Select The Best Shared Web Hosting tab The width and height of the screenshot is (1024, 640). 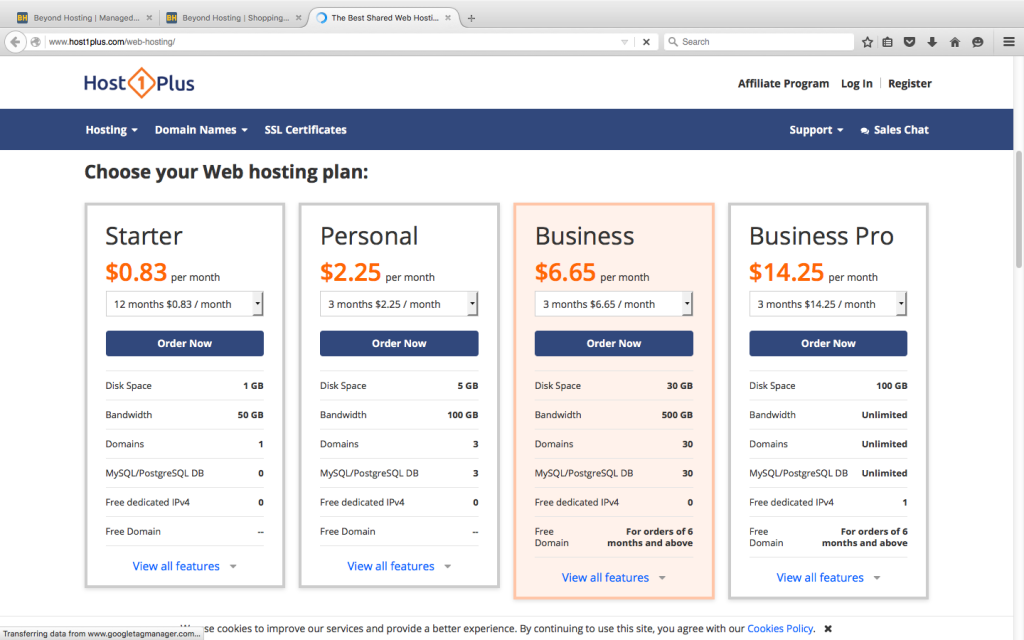383,18
